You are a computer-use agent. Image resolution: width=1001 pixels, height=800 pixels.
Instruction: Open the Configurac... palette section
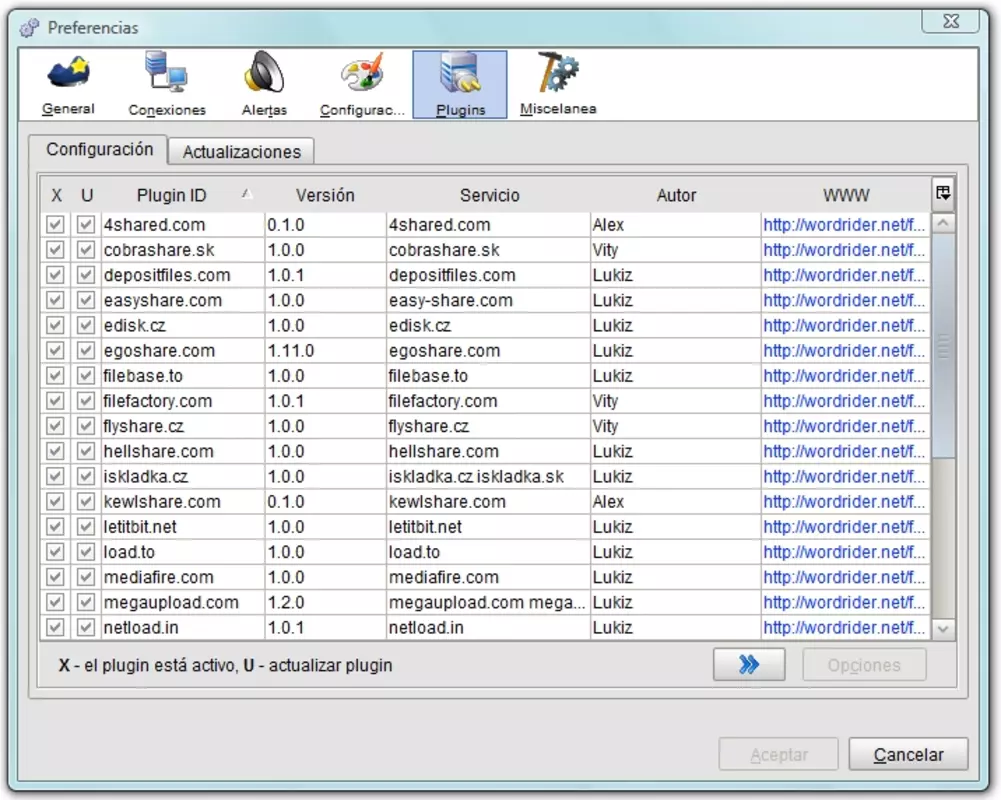362,85
